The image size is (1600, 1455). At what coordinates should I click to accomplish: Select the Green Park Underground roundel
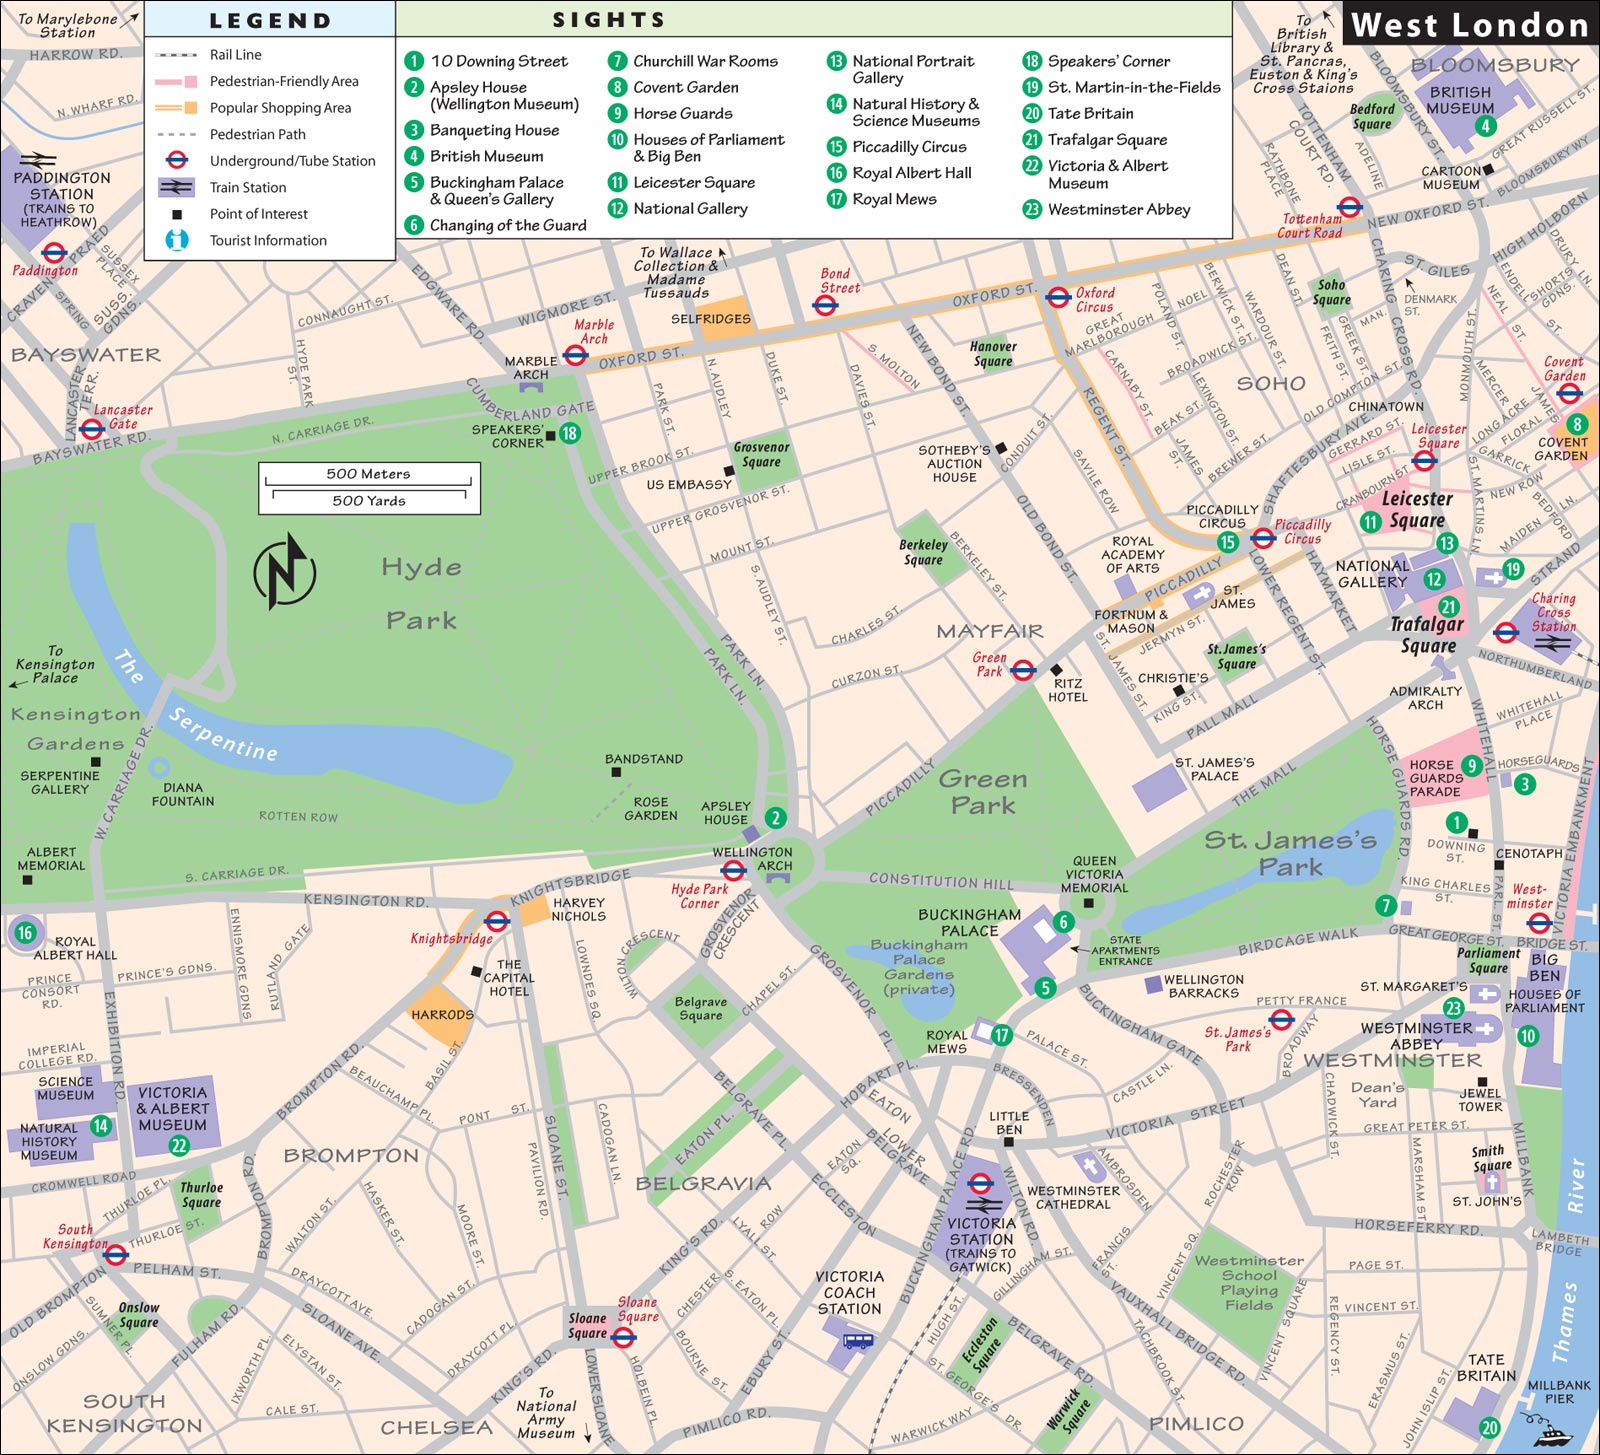[1022, 670]
